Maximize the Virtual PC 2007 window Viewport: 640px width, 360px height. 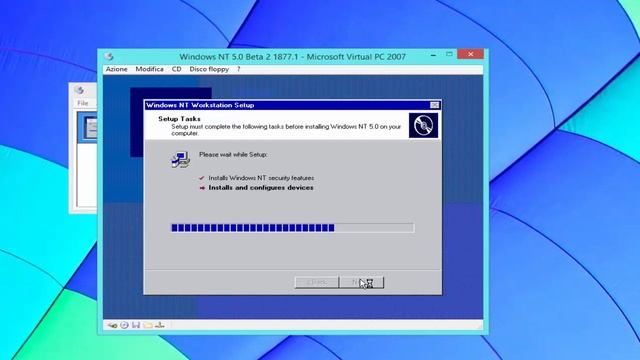[449, 54]
